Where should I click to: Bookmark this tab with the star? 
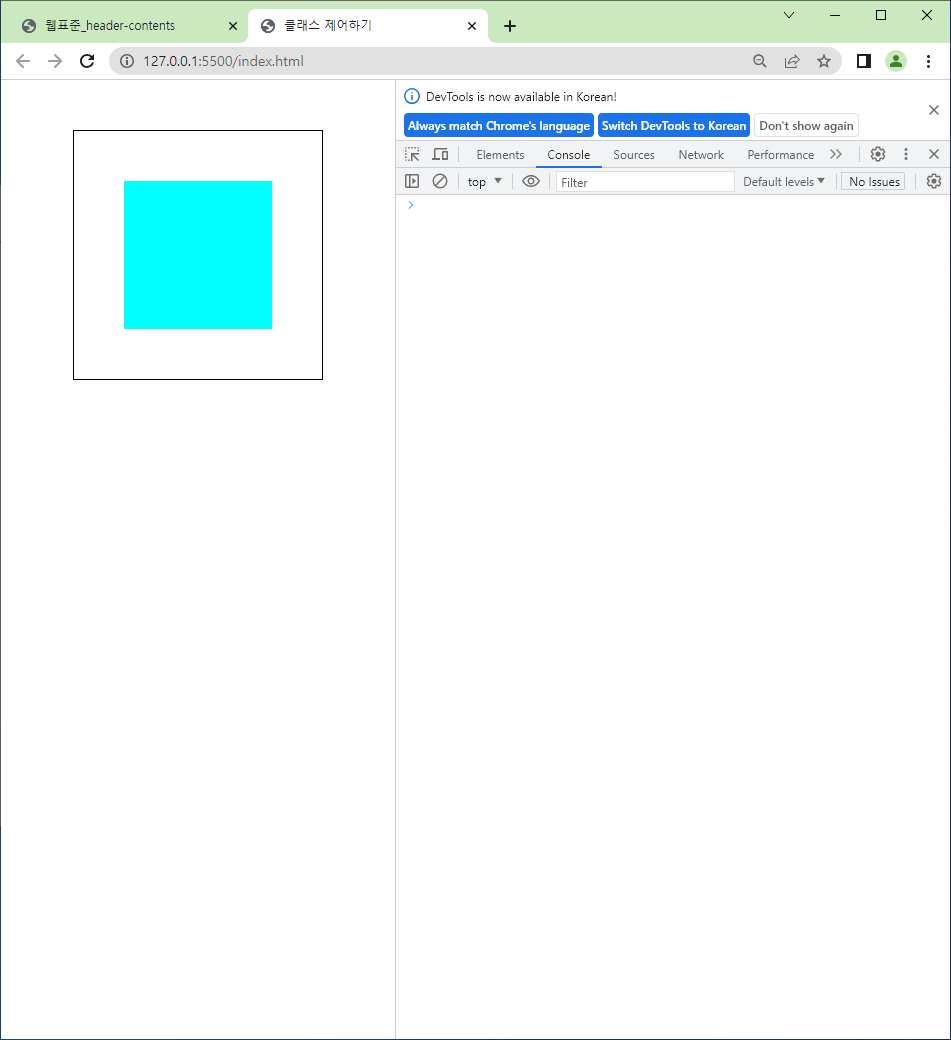(x=824, y=61)
